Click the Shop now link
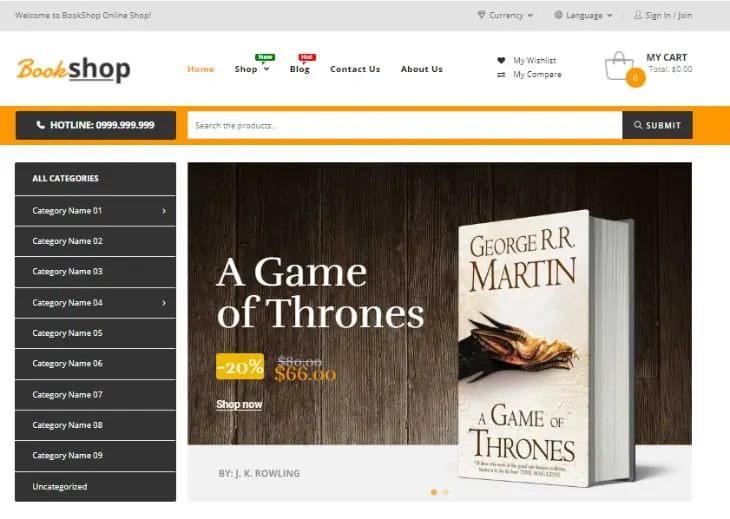Screen dimensions: 730x519 239,404
